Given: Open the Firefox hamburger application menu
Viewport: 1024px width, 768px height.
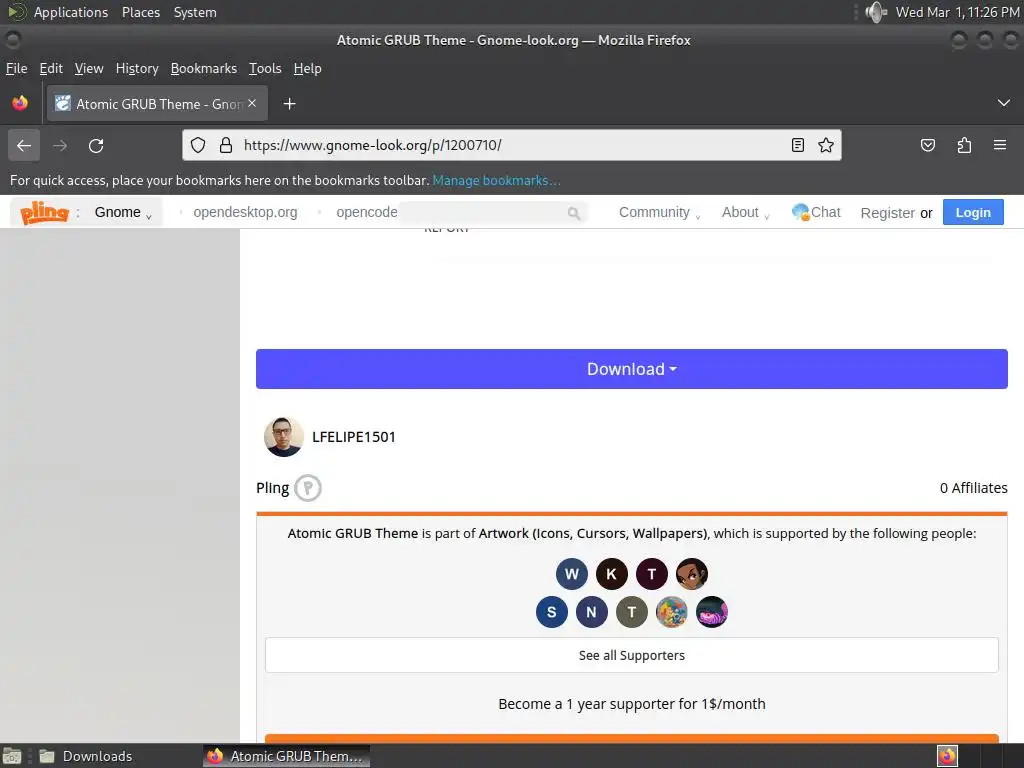Looking at the screenshot, I should point(1000,145).
